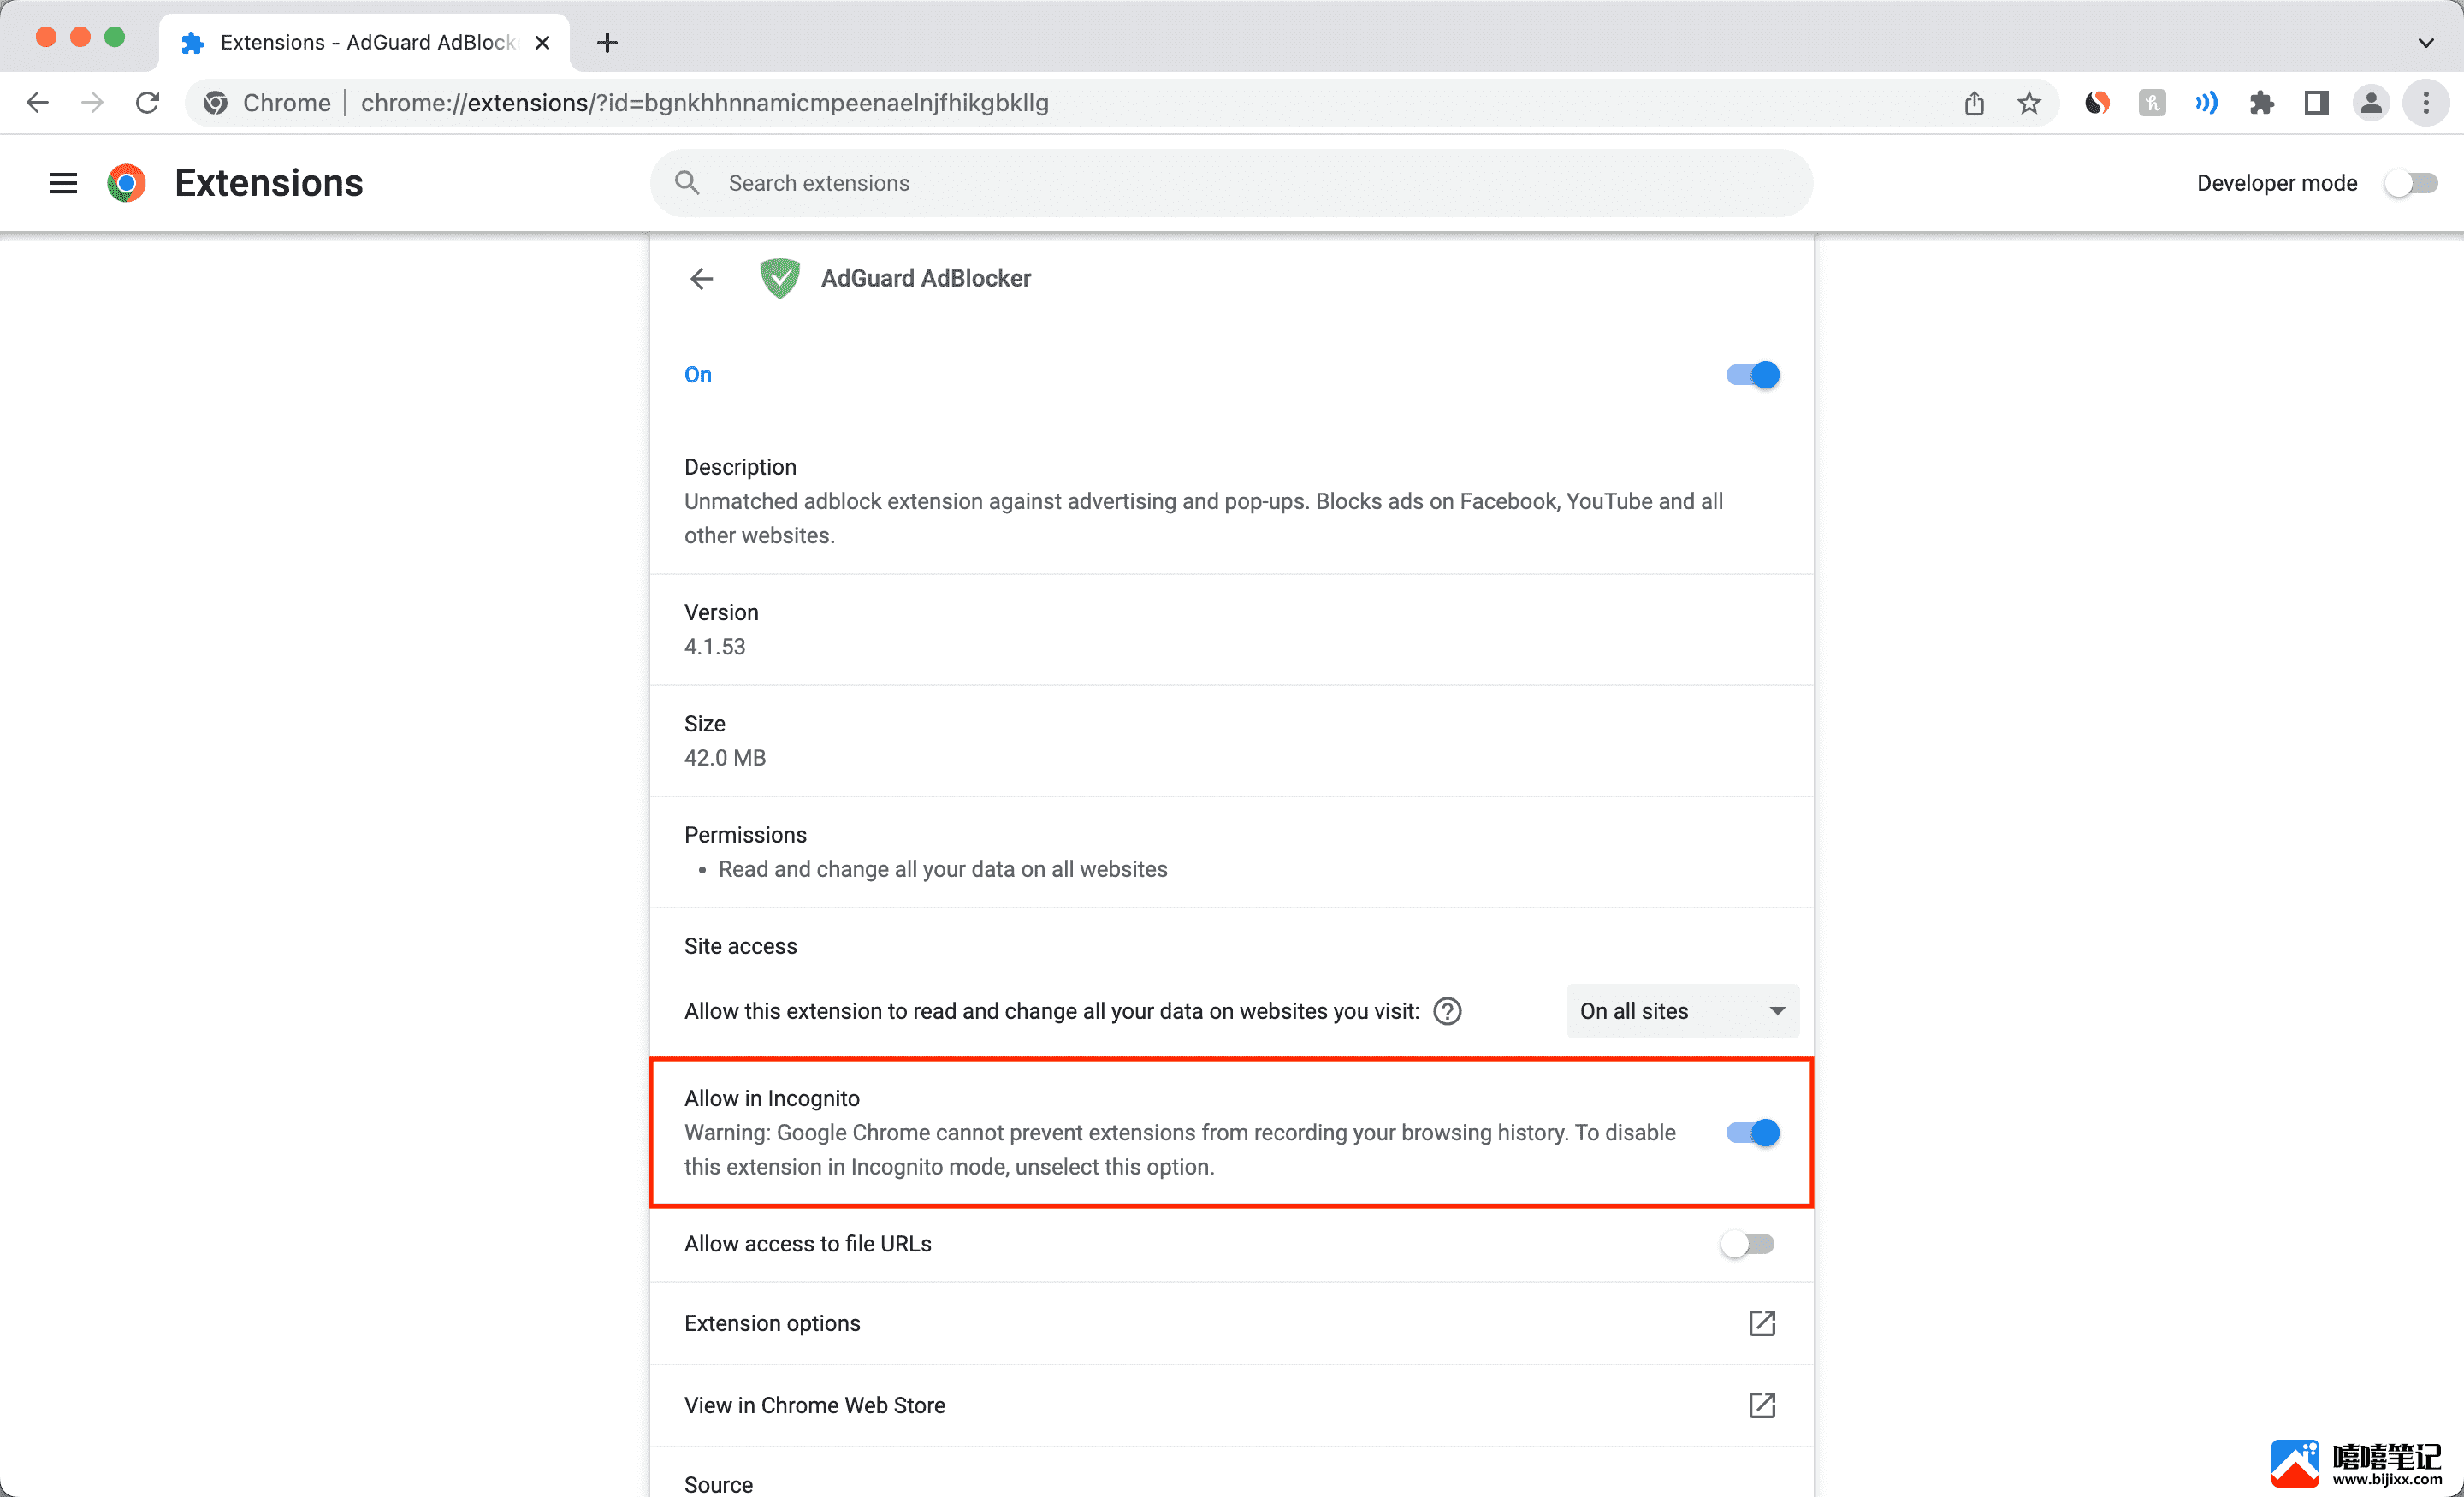Open the Extensions puzzle-piece menu
Viewport: 2464px width, 1497px height.
[x=2261, y=102]
